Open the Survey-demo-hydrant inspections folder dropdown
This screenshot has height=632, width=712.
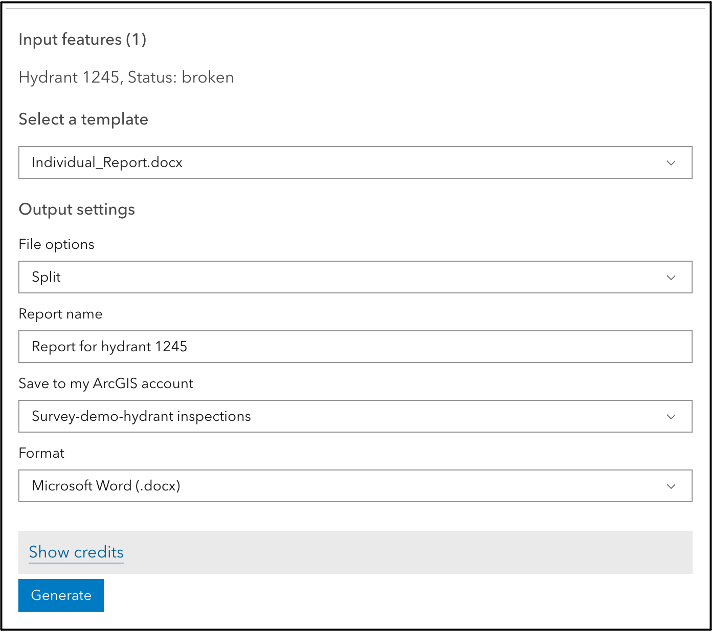[x=340, y=416]
